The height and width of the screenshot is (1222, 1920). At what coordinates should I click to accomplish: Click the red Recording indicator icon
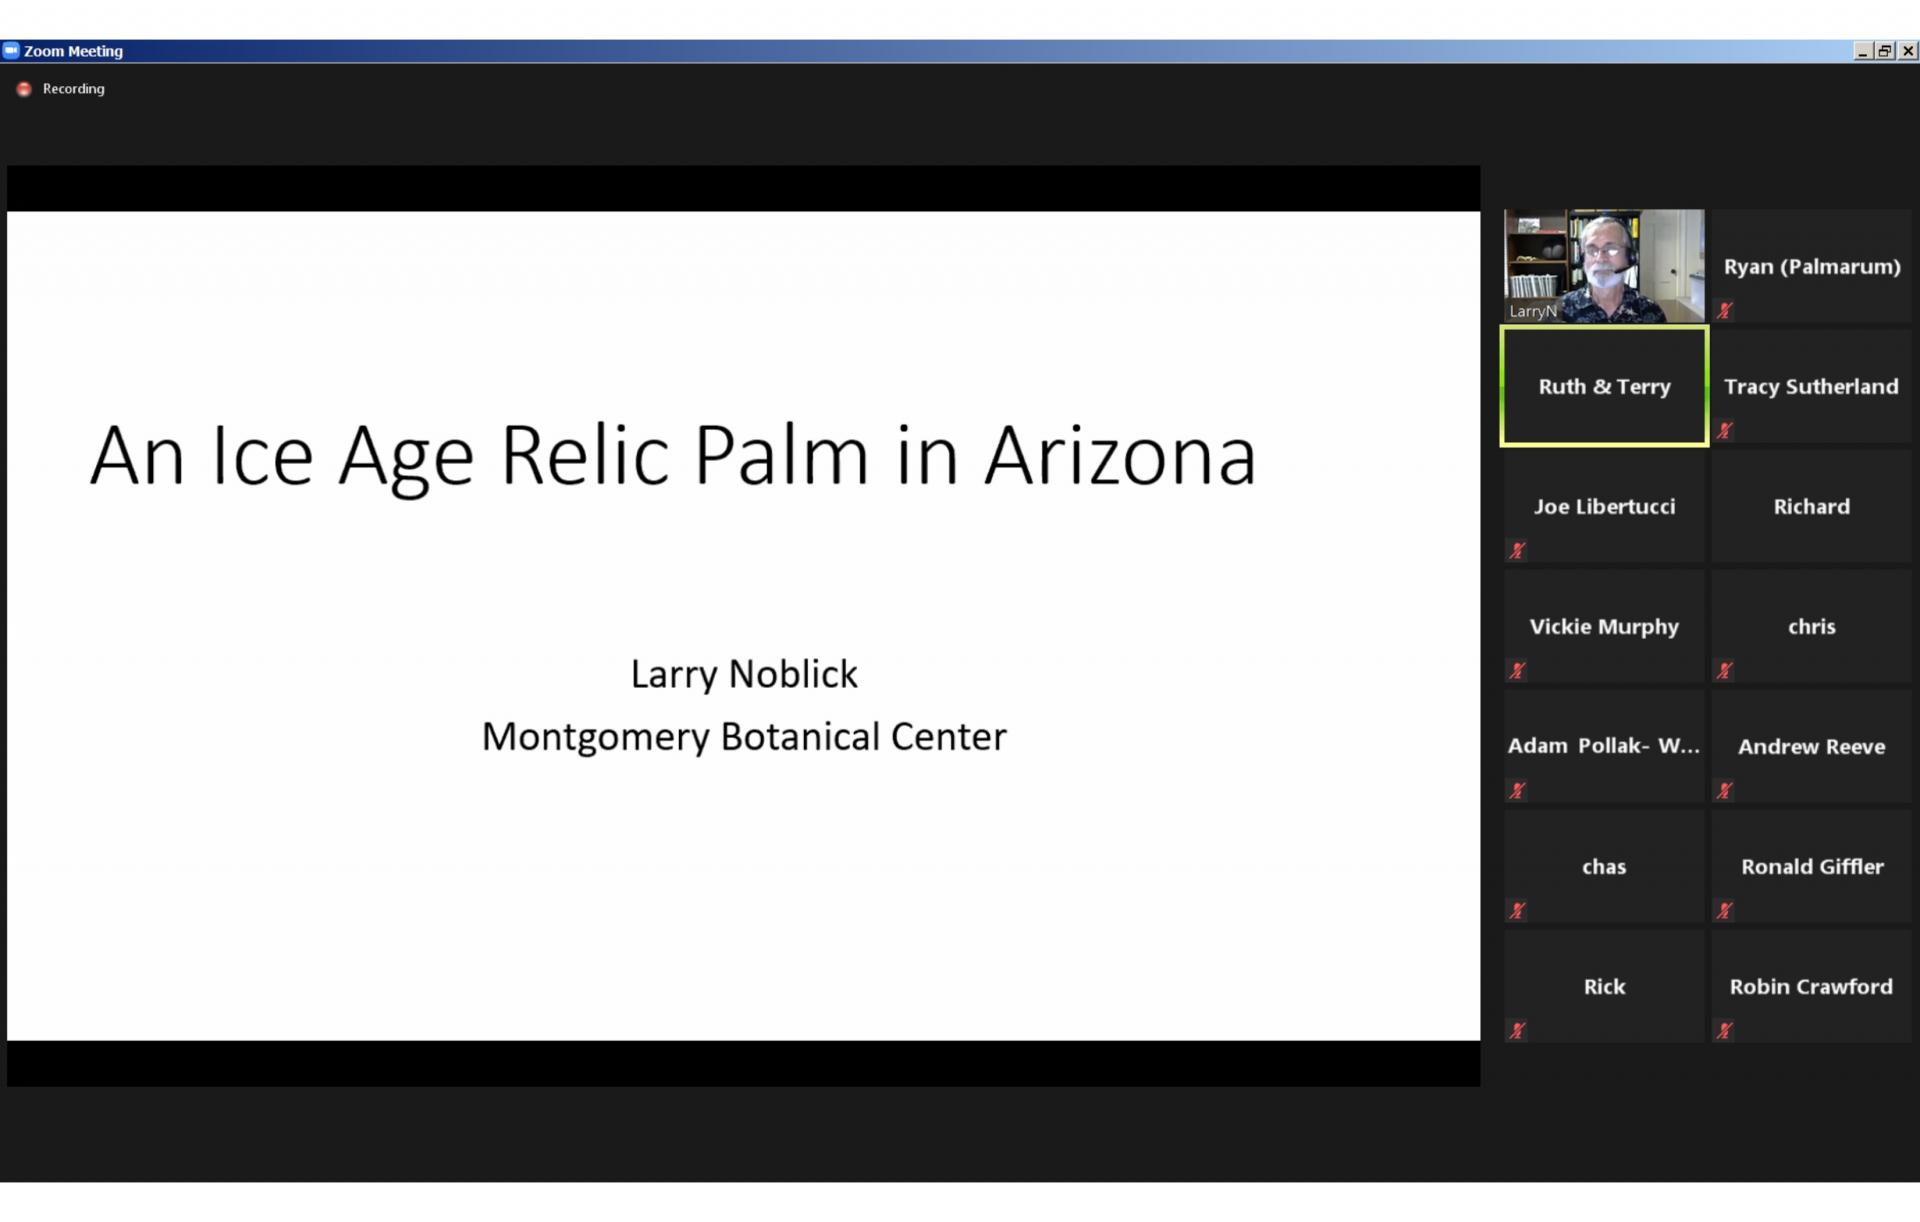24,89
